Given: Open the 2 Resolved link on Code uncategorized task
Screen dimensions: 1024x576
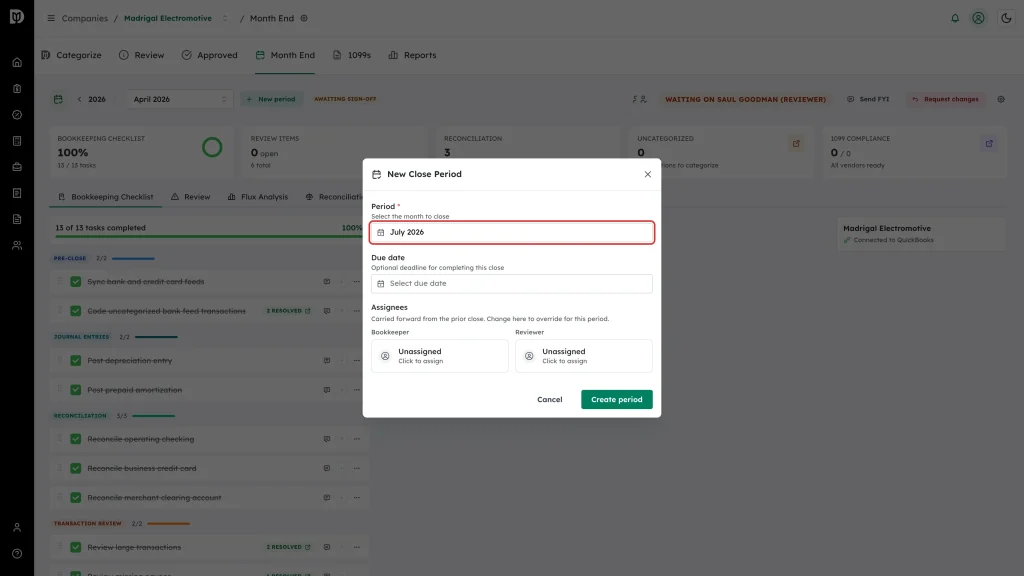Looking at the screenshot, I should pyautogui.click(x=288, y=311).
